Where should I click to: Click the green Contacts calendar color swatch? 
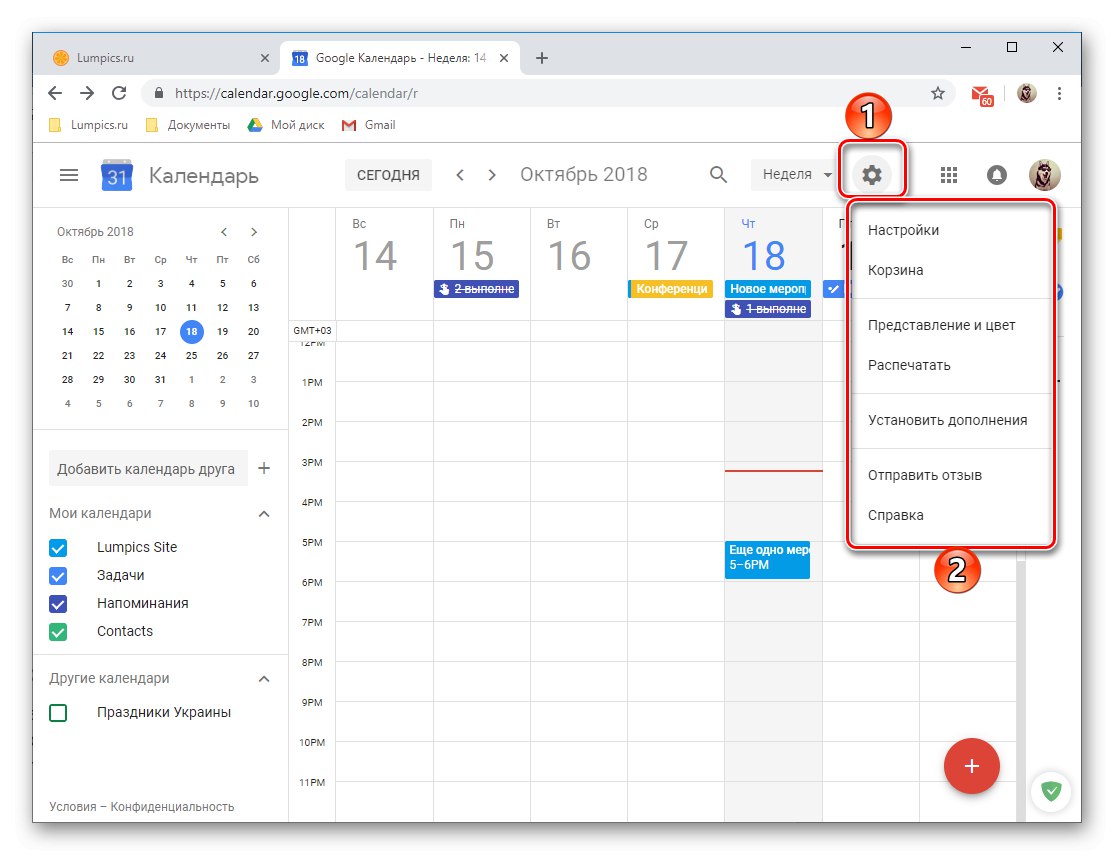58,631
